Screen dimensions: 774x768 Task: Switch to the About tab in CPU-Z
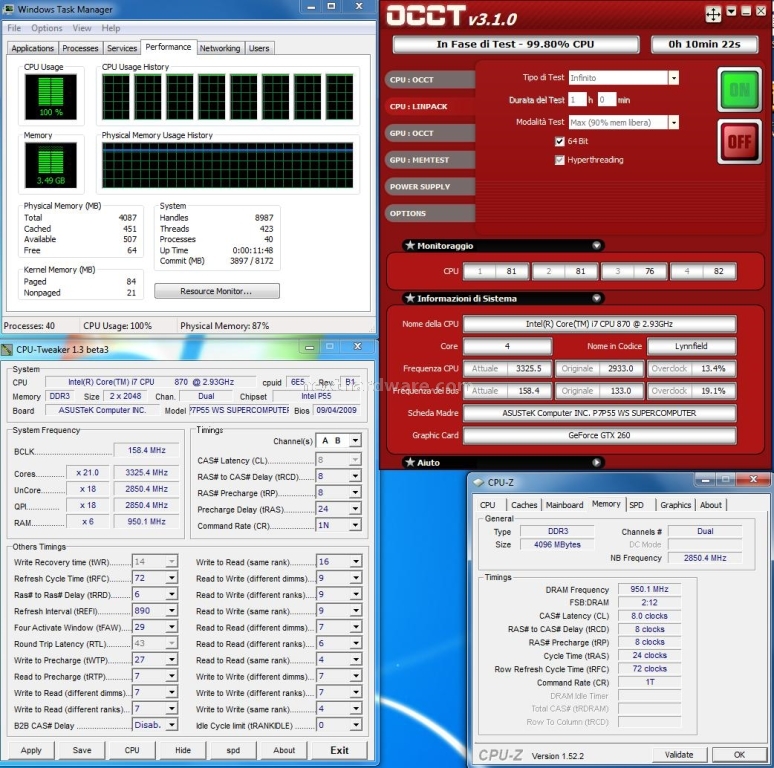tap(710, 505)
